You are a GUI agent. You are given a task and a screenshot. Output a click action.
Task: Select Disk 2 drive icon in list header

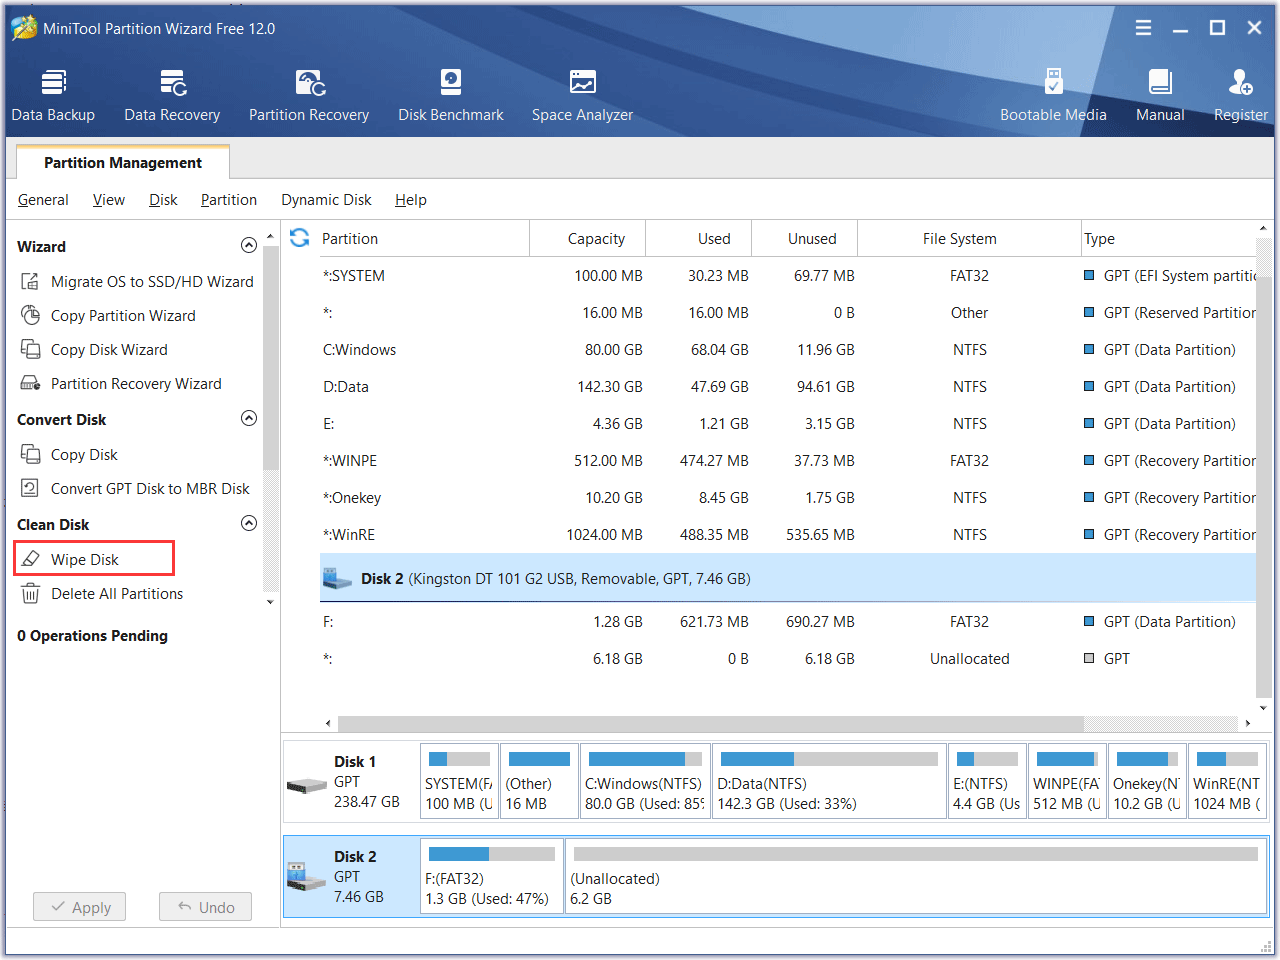coord(337,579)
